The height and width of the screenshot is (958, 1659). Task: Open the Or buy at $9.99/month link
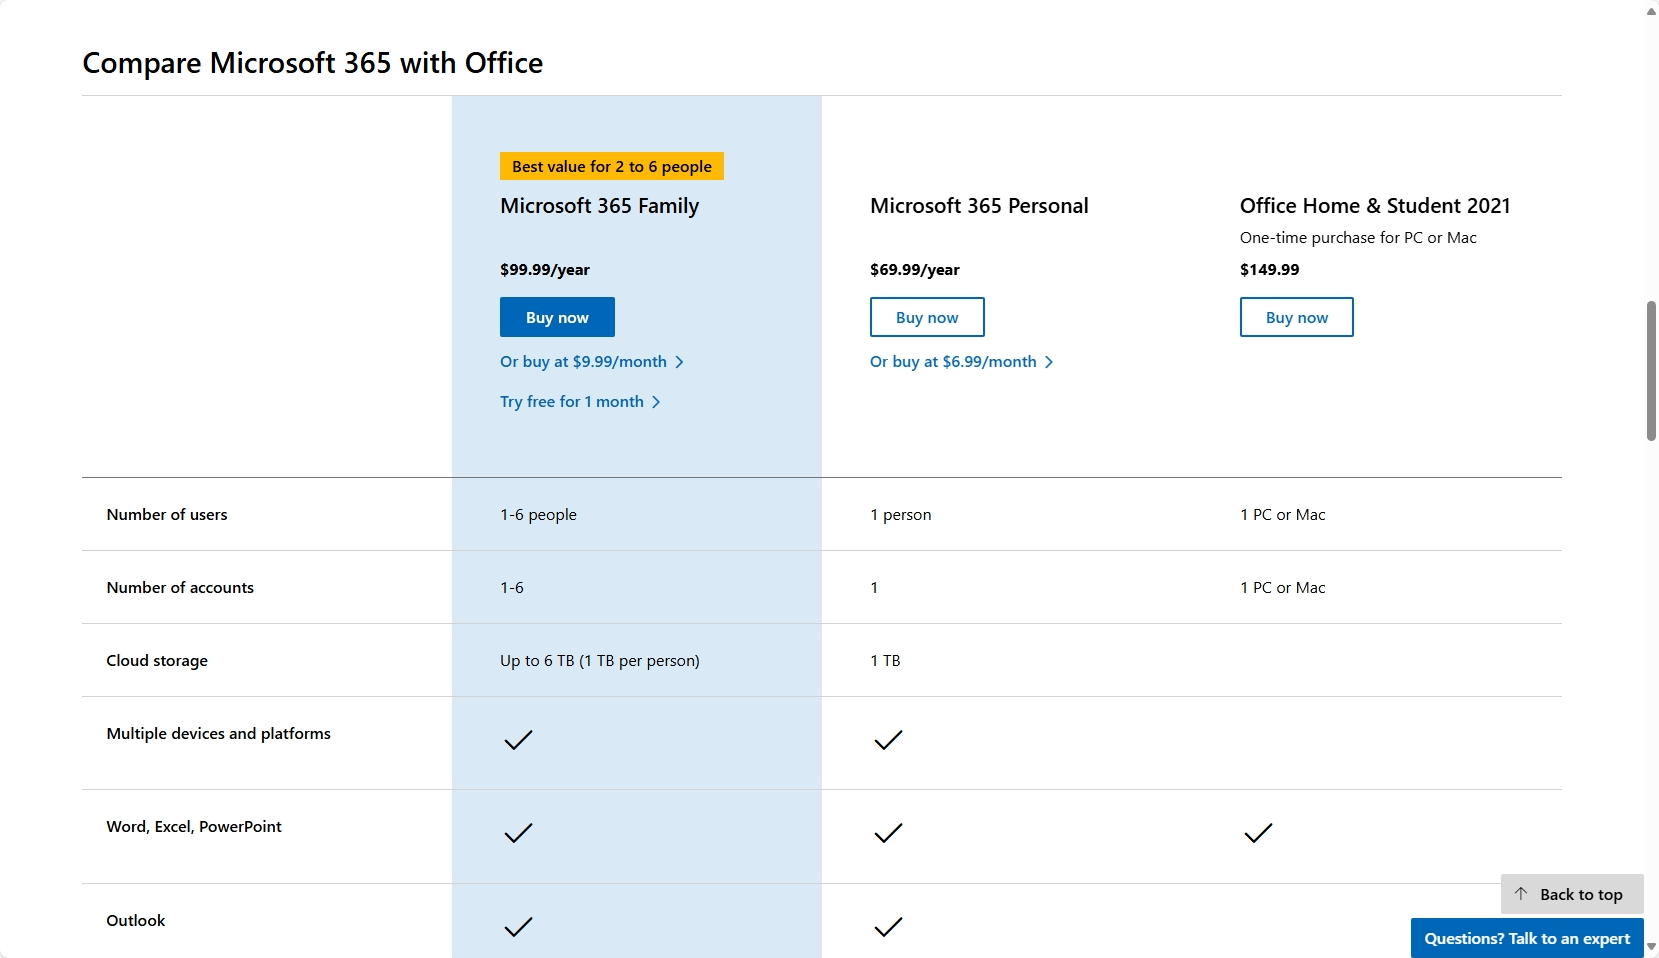click(583, 362)
